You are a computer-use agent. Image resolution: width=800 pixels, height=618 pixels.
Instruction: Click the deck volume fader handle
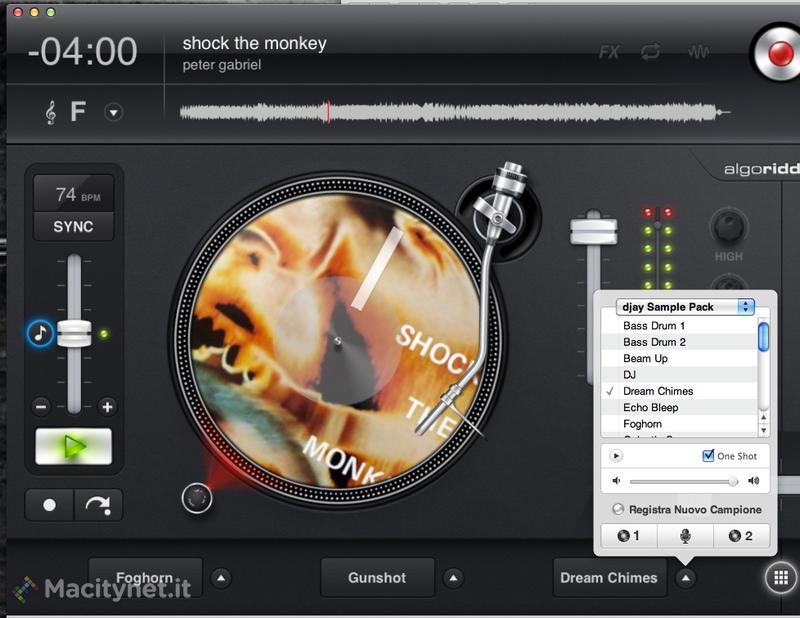[593, 231]
